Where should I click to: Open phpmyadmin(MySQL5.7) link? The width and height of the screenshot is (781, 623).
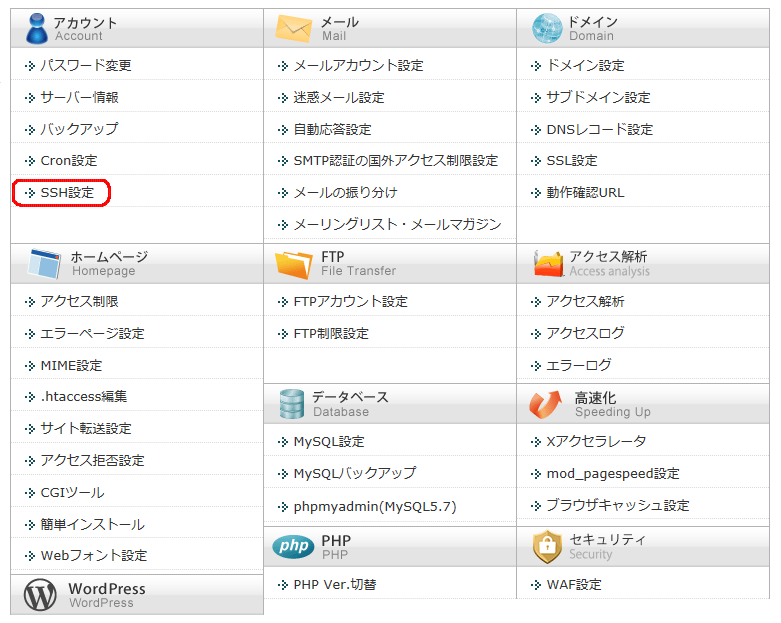[375, 506]
